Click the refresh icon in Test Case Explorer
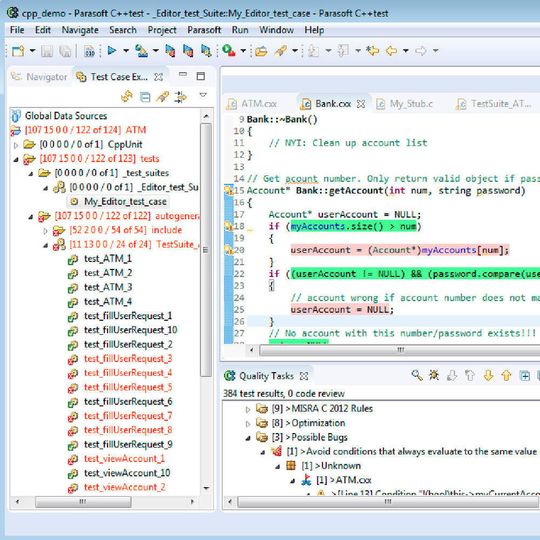 click(127, 96)
